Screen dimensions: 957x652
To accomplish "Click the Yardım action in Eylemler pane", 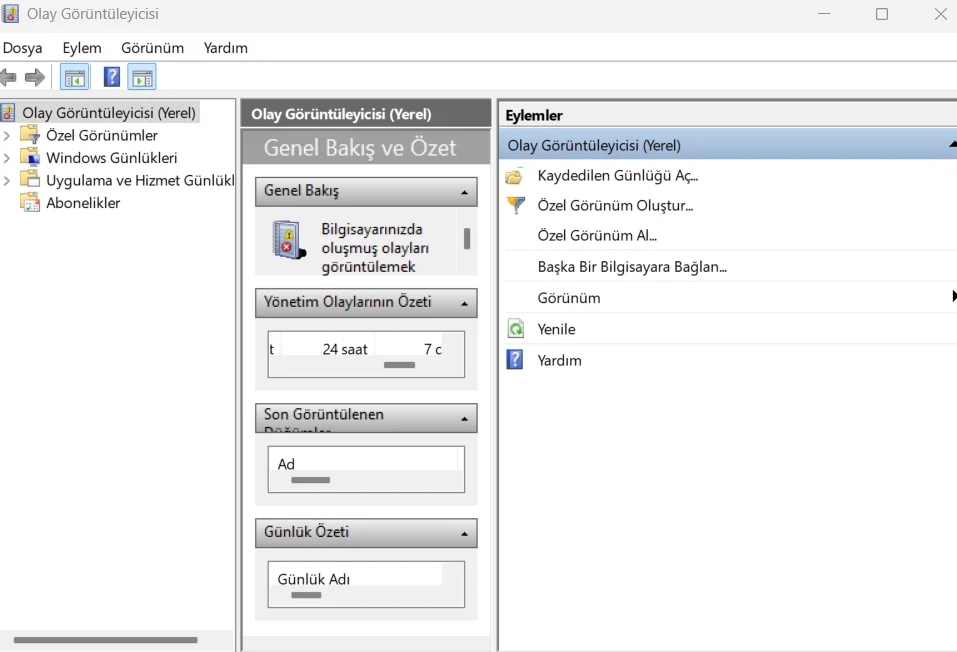I will pos(559,360).
